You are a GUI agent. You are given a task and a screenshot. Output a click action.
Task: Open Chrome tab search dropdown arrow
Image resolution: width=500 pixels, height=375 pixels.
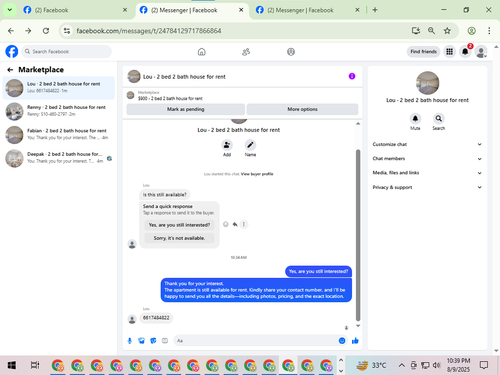click(x=10, y=10)
